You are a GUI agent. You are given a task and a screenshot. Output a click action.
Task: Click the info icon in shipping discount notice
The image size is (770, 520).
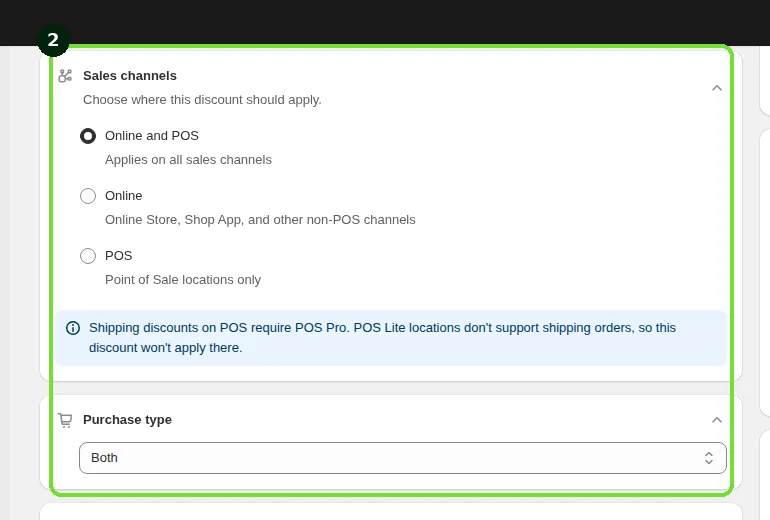(x=73, y=328)
